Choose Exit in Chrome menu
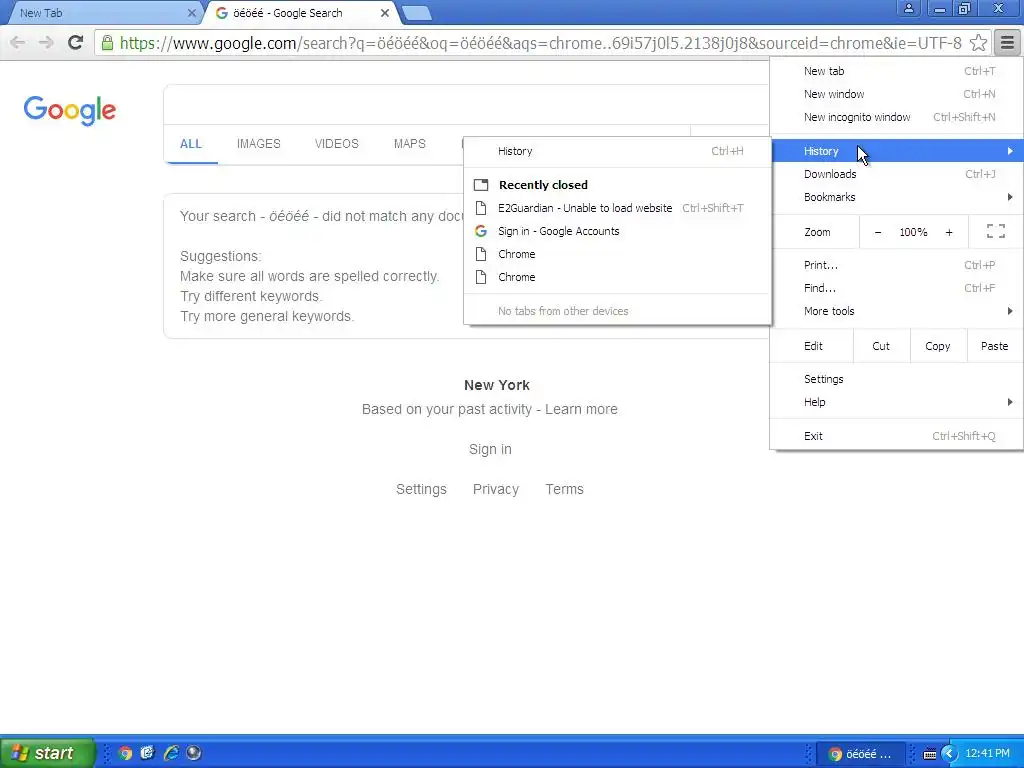This screenshot has width=1024, height=768. [897, 436]
